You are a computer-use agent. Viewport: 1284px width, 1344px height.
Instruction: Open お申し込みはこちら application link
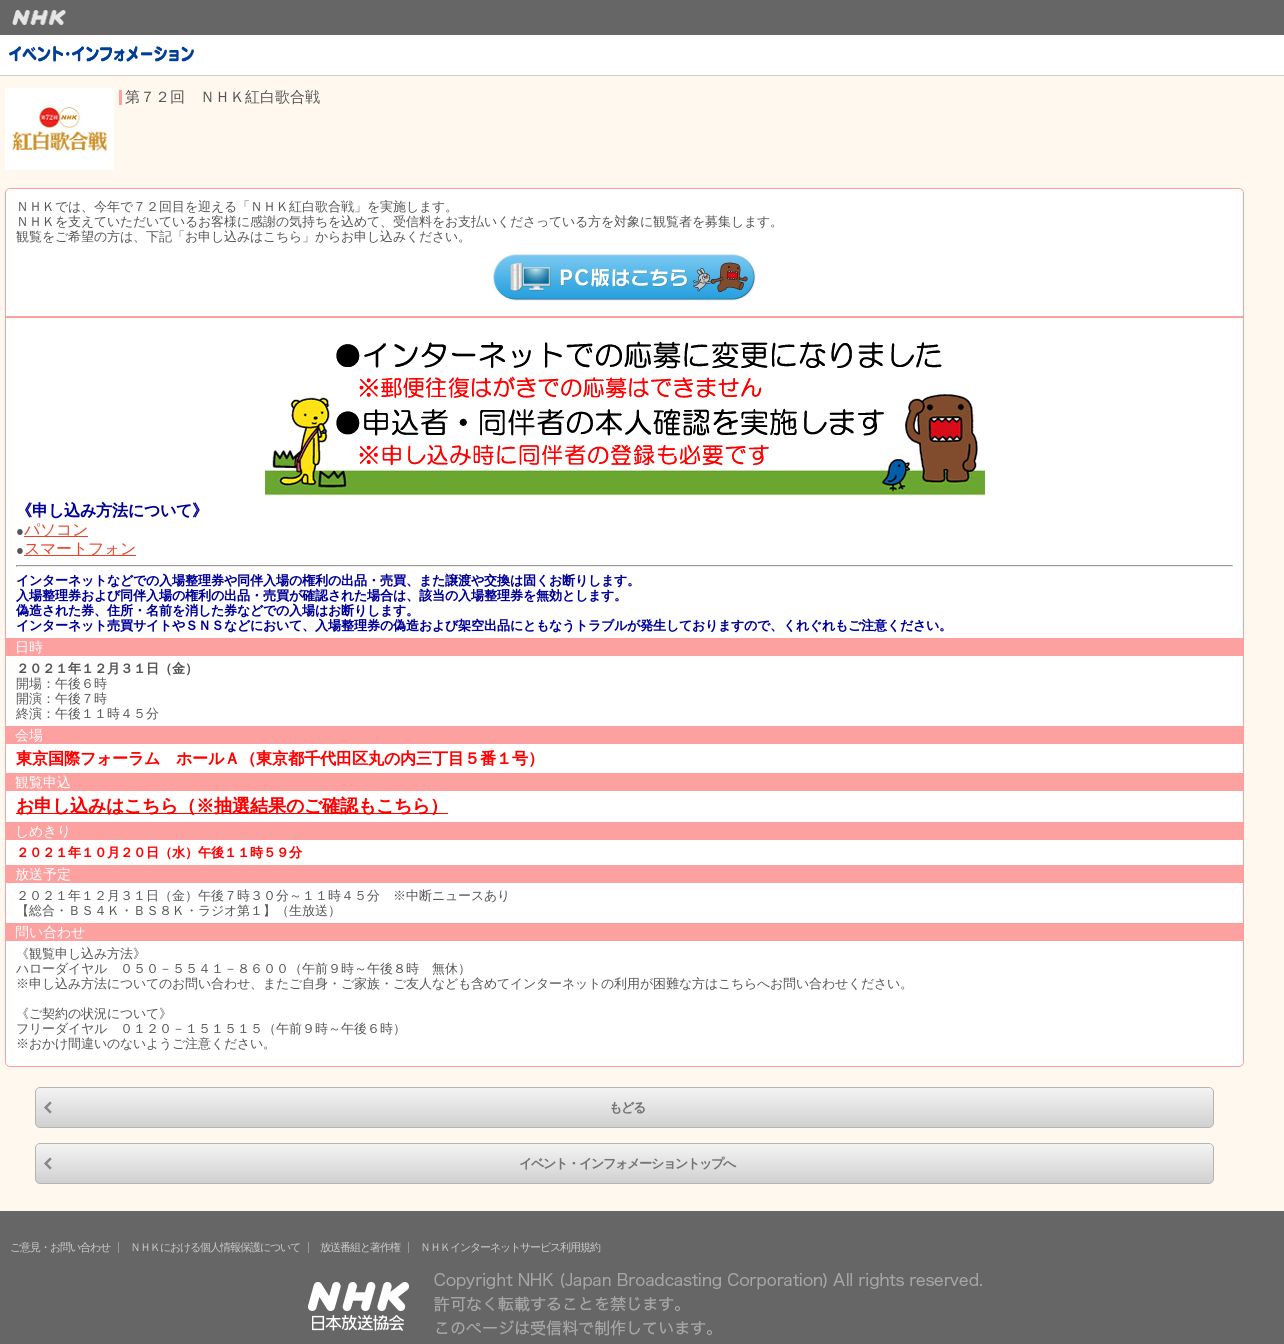point(232,806)
